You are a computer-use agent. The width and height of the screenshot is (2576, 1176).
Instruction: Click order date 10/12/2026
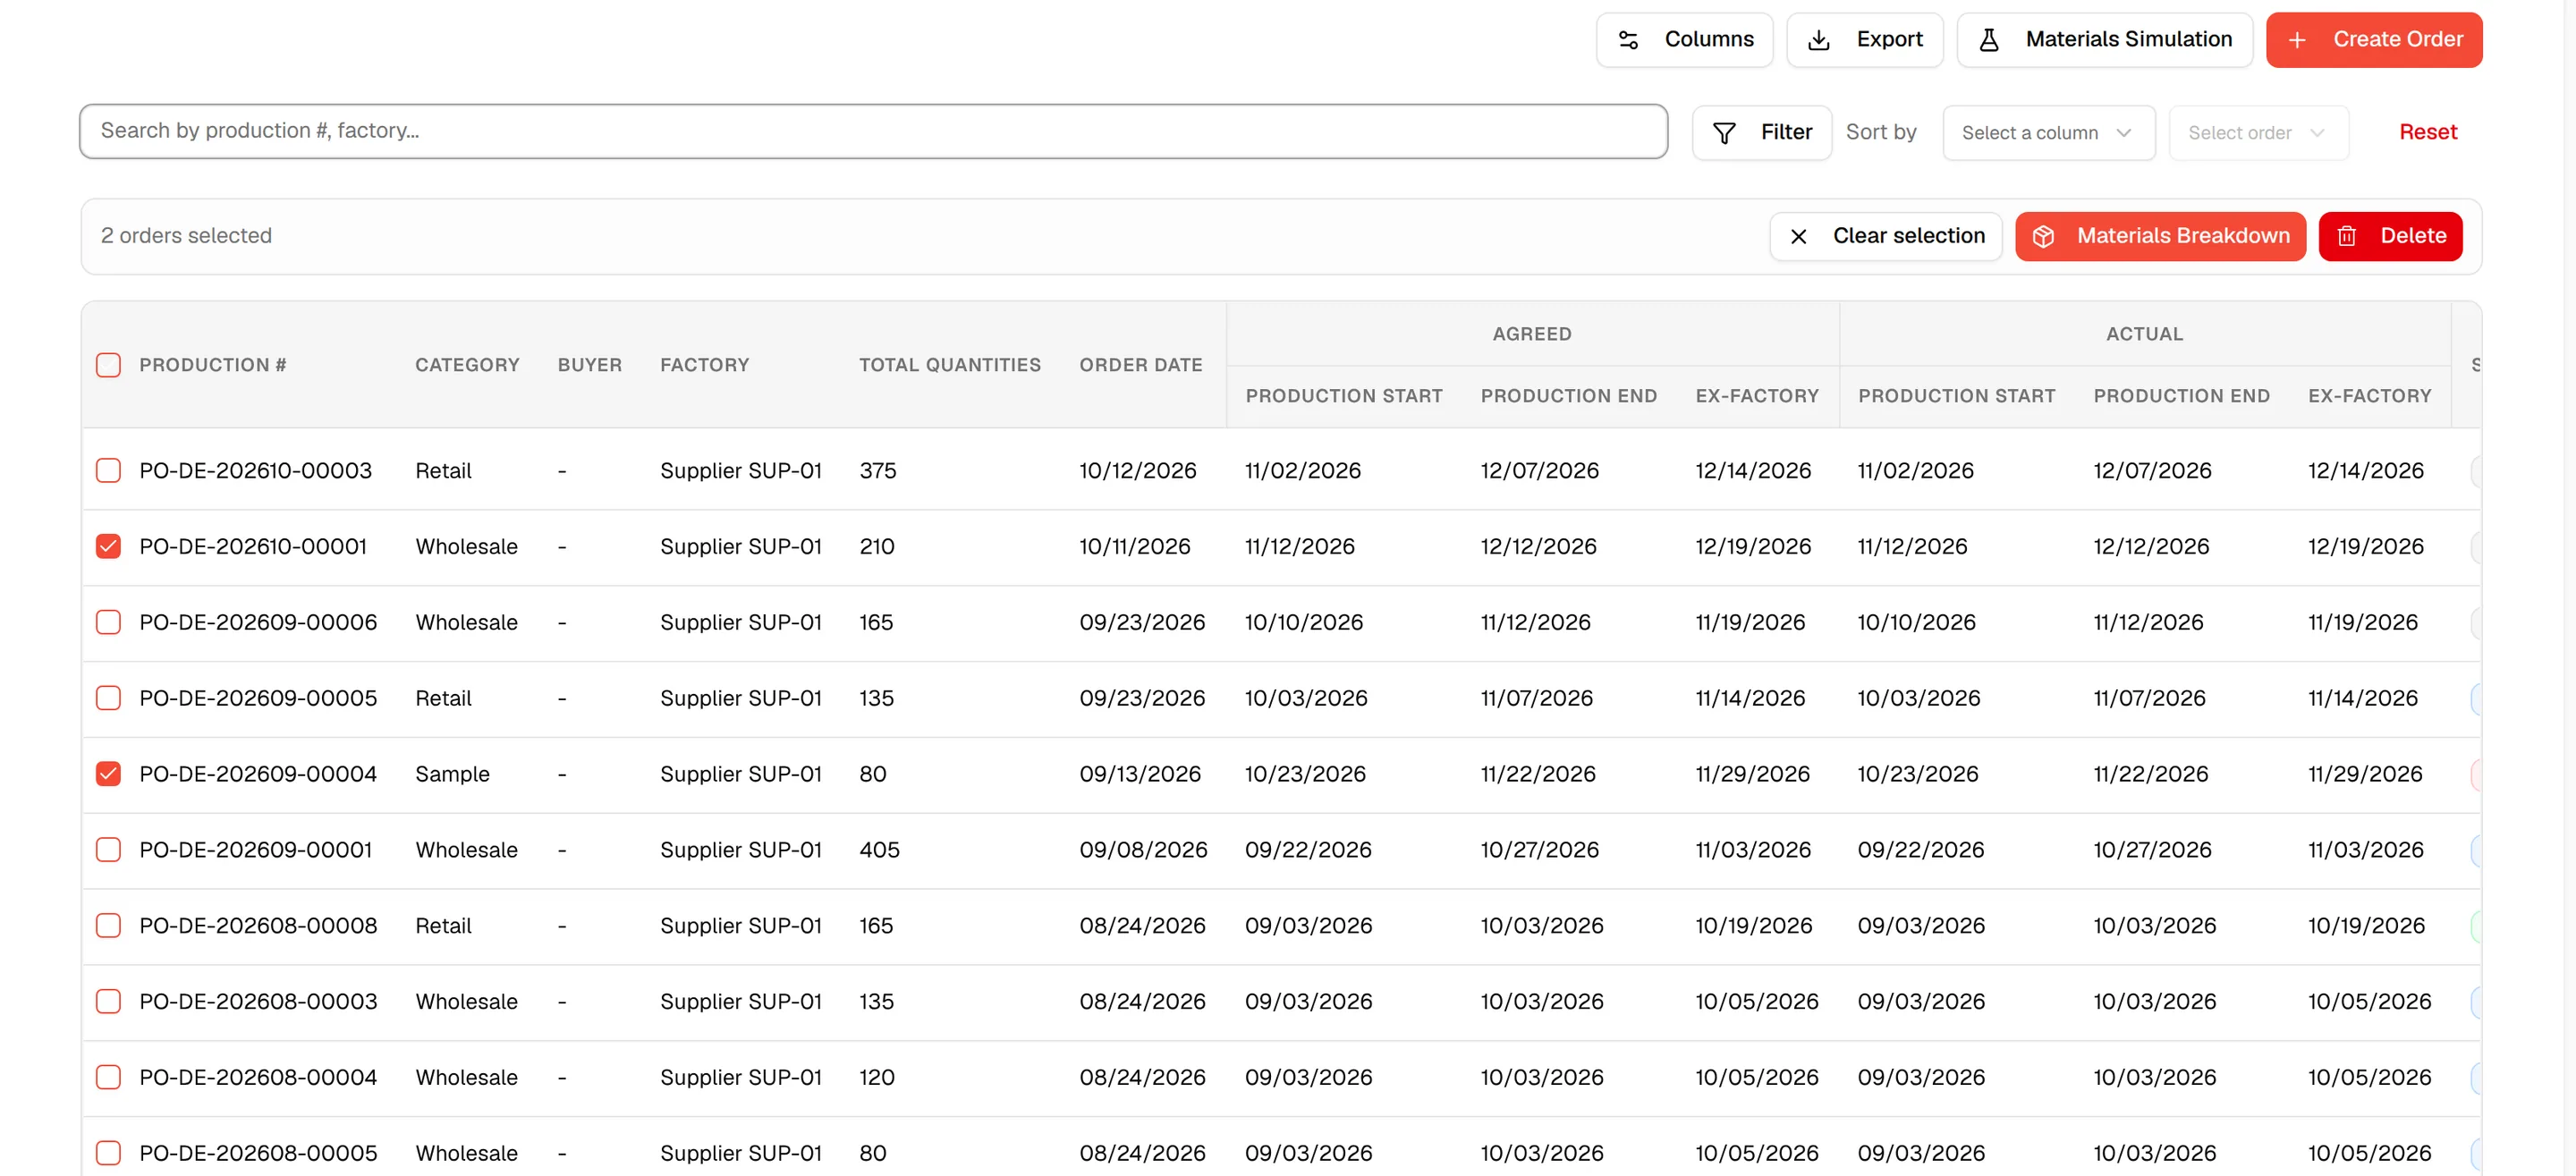pos(1137,471)
